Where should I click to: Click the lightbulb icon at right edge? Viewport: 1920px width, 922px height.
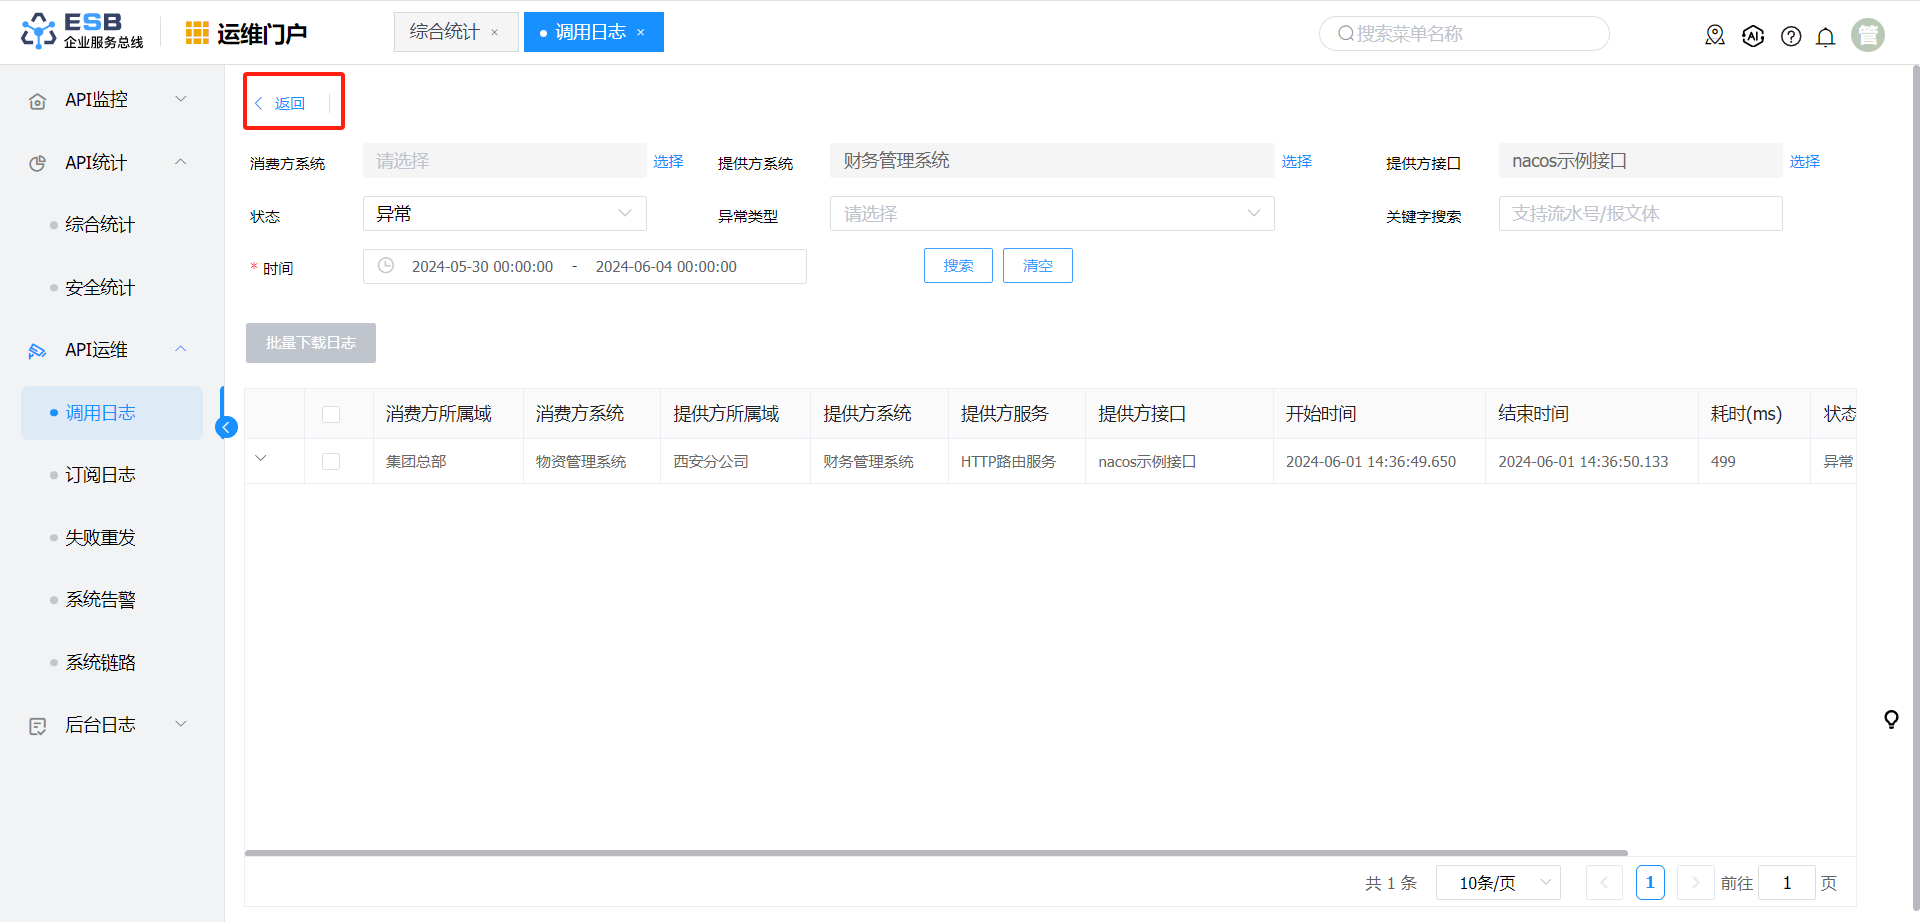point(1891,719)
